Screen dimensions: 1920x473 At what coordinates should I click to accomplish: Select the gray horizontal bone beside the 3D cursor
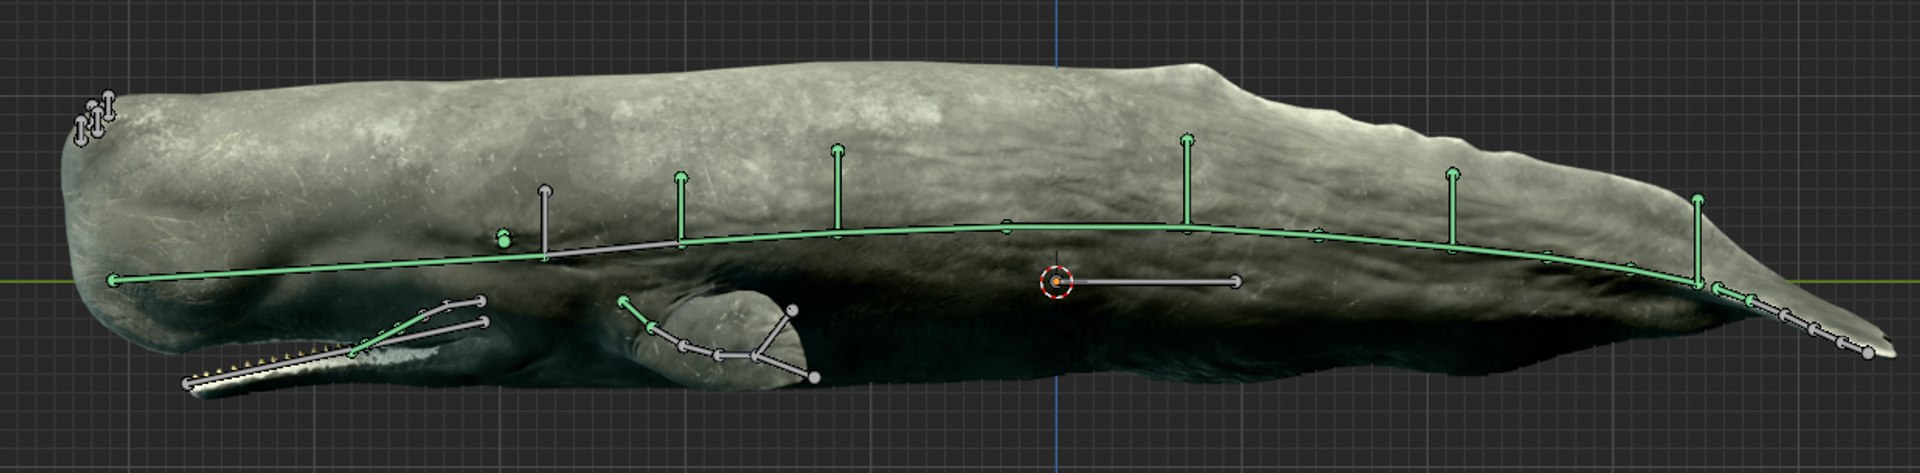tap(1150, 282)
